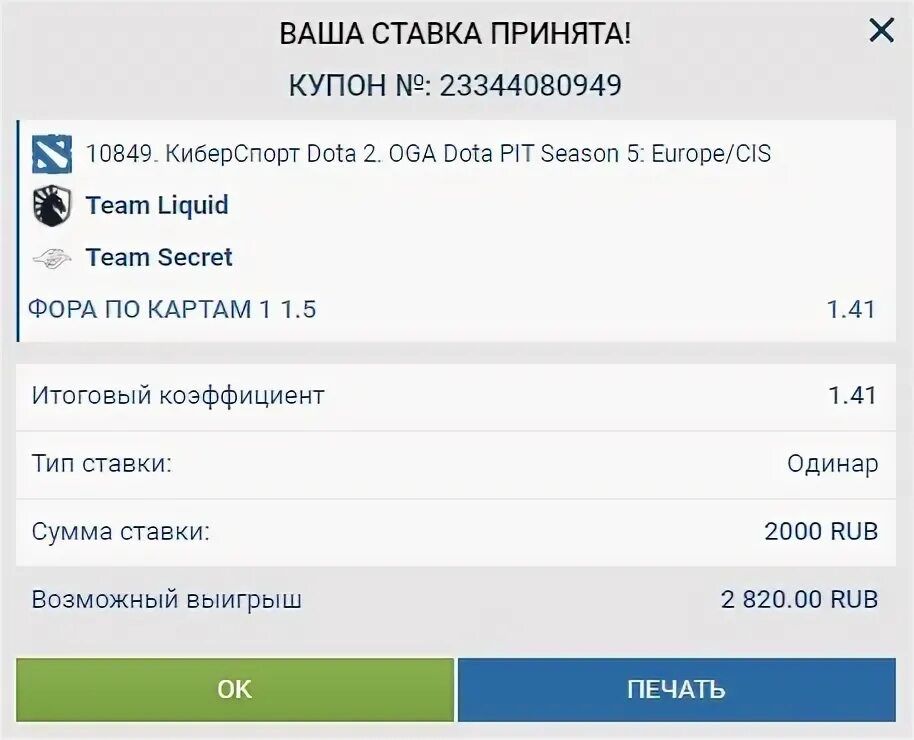
Task: Click the Team Secret logo
Action: [x=52, y=257]
